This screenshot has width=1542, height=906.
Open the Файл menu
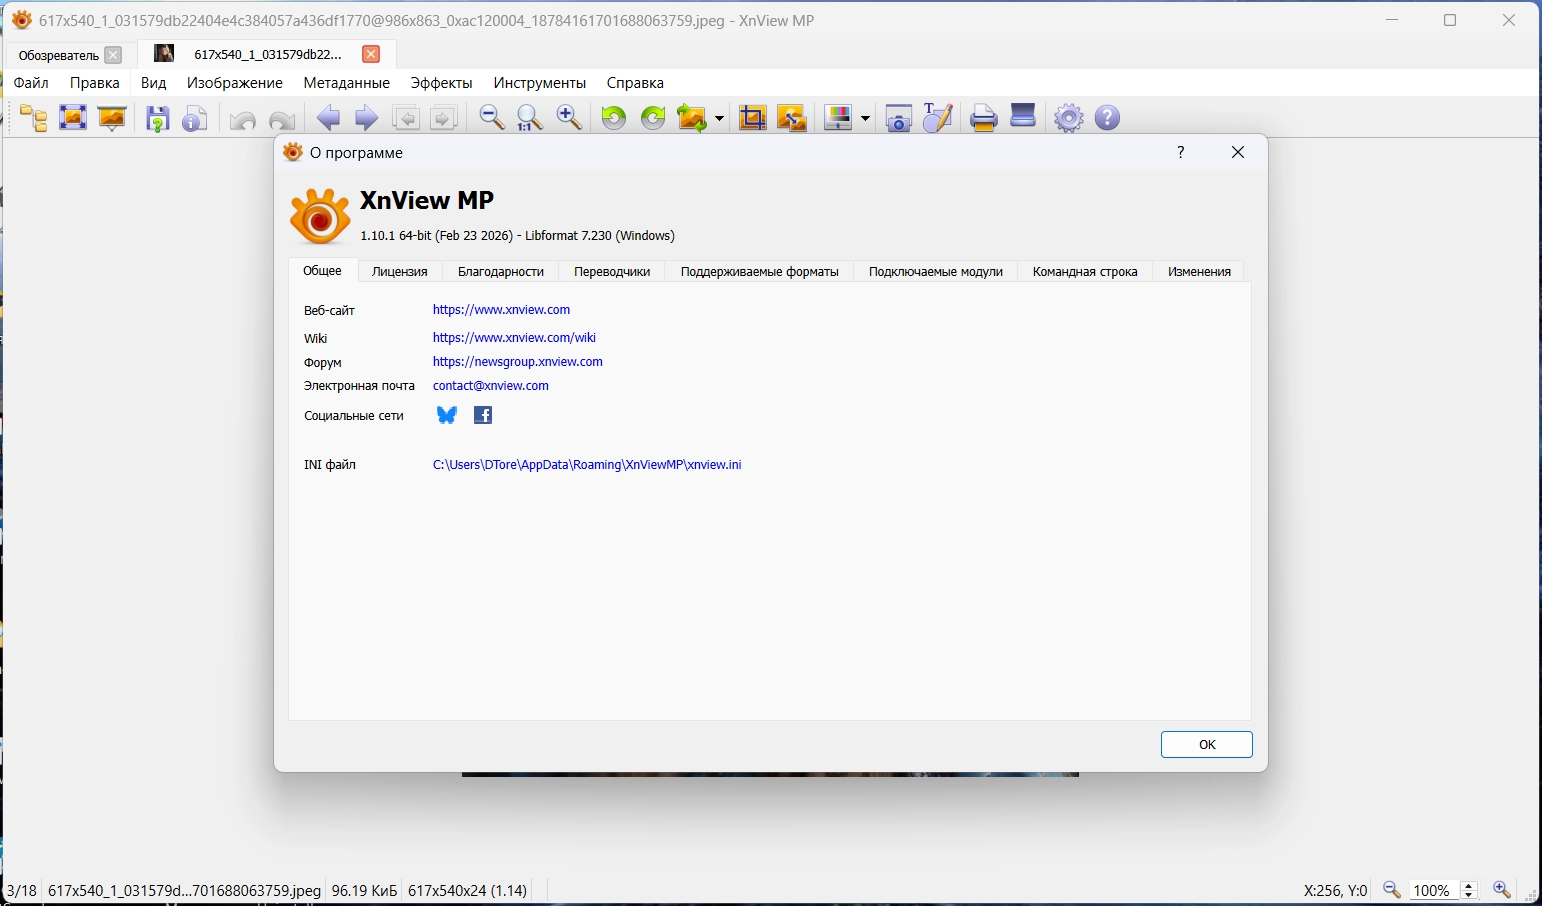32,83
